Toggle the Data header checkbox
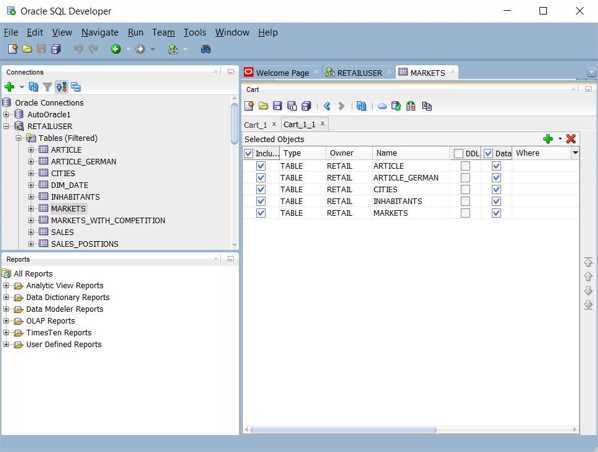Screen dimensions: 598x452 [488, 153]
